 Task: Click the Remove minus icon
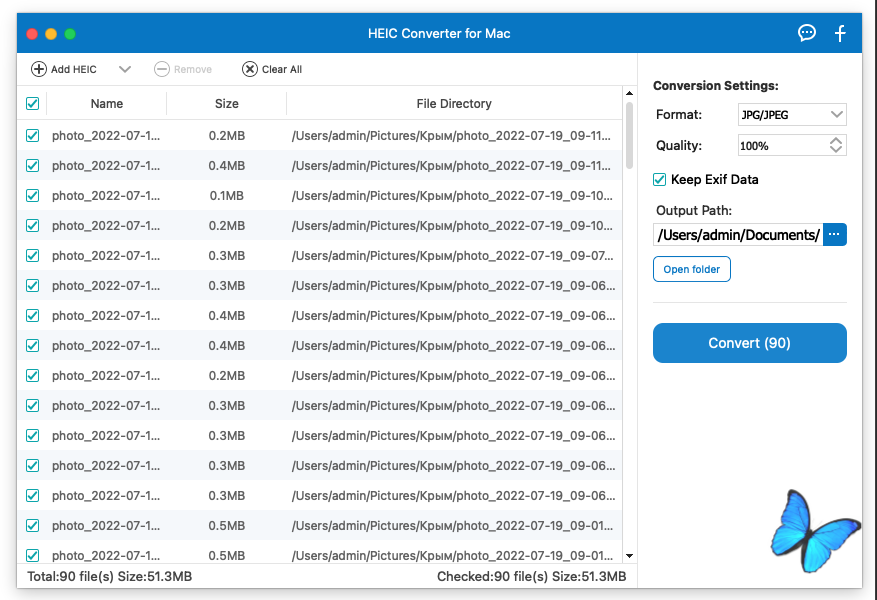click(162, 69)
